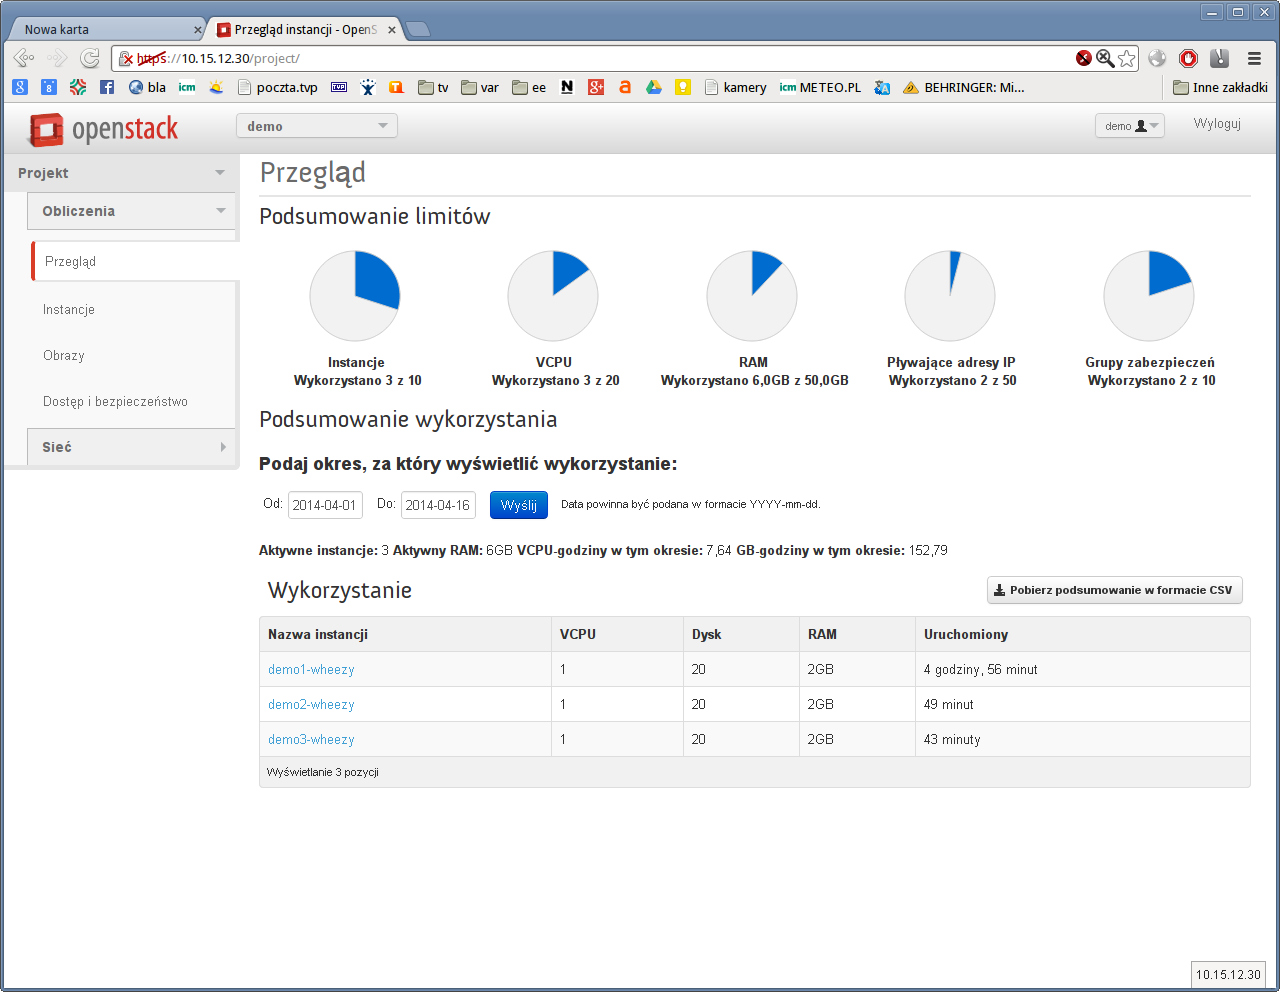This screenshot has width=1280, height=992.
Task: Bookmark this page with the star icon
Action: click(x=1127, y=58)
